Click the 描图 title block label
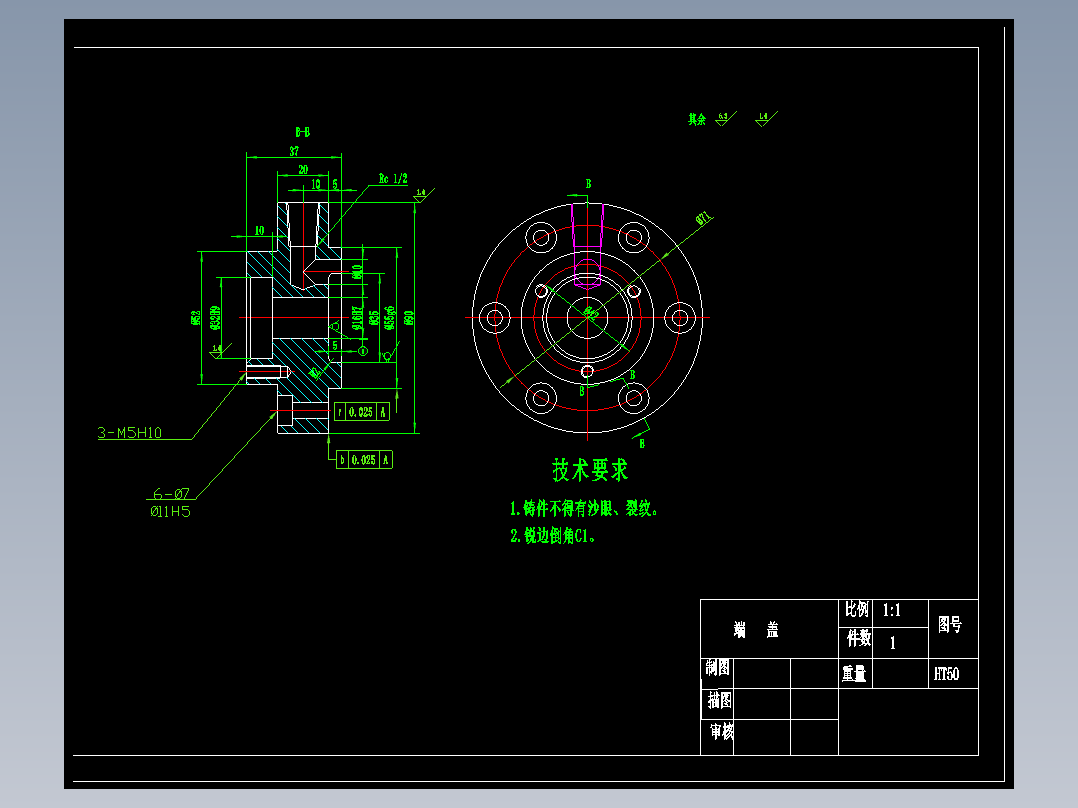 click(x=720, y=701)
